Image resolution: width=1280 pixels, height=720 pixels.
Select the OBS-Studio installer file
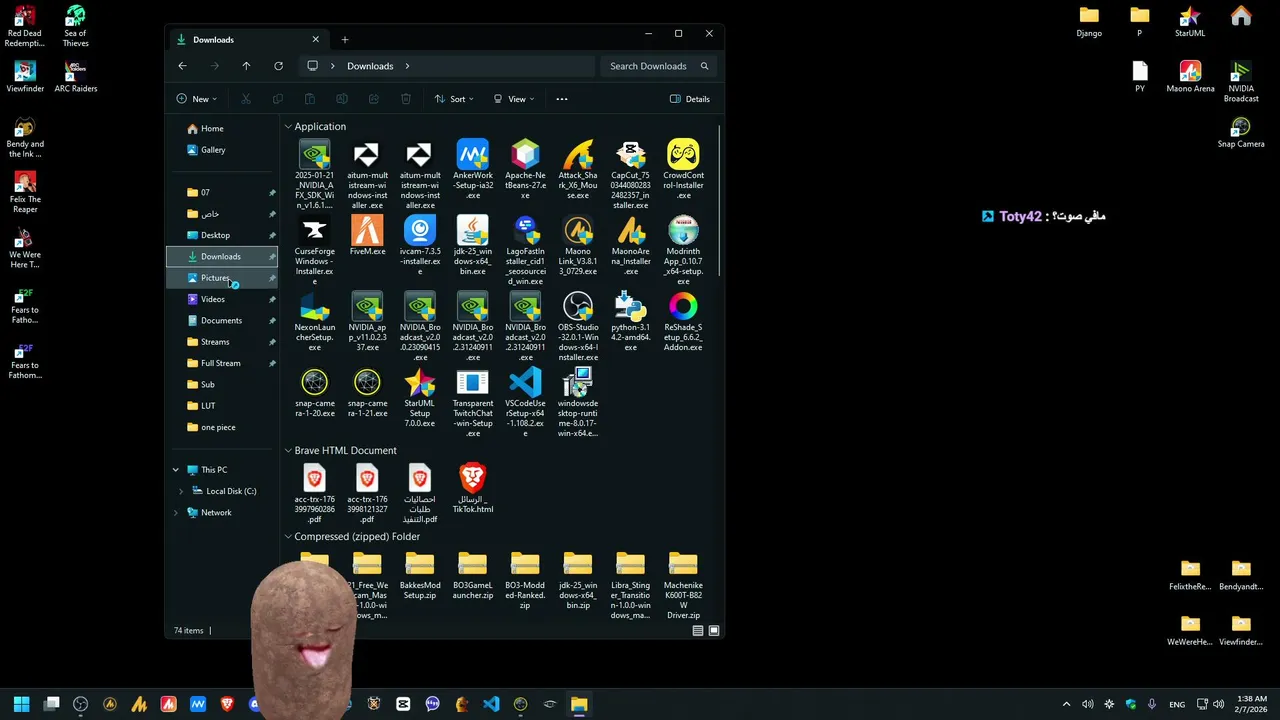tap(578, 326)
